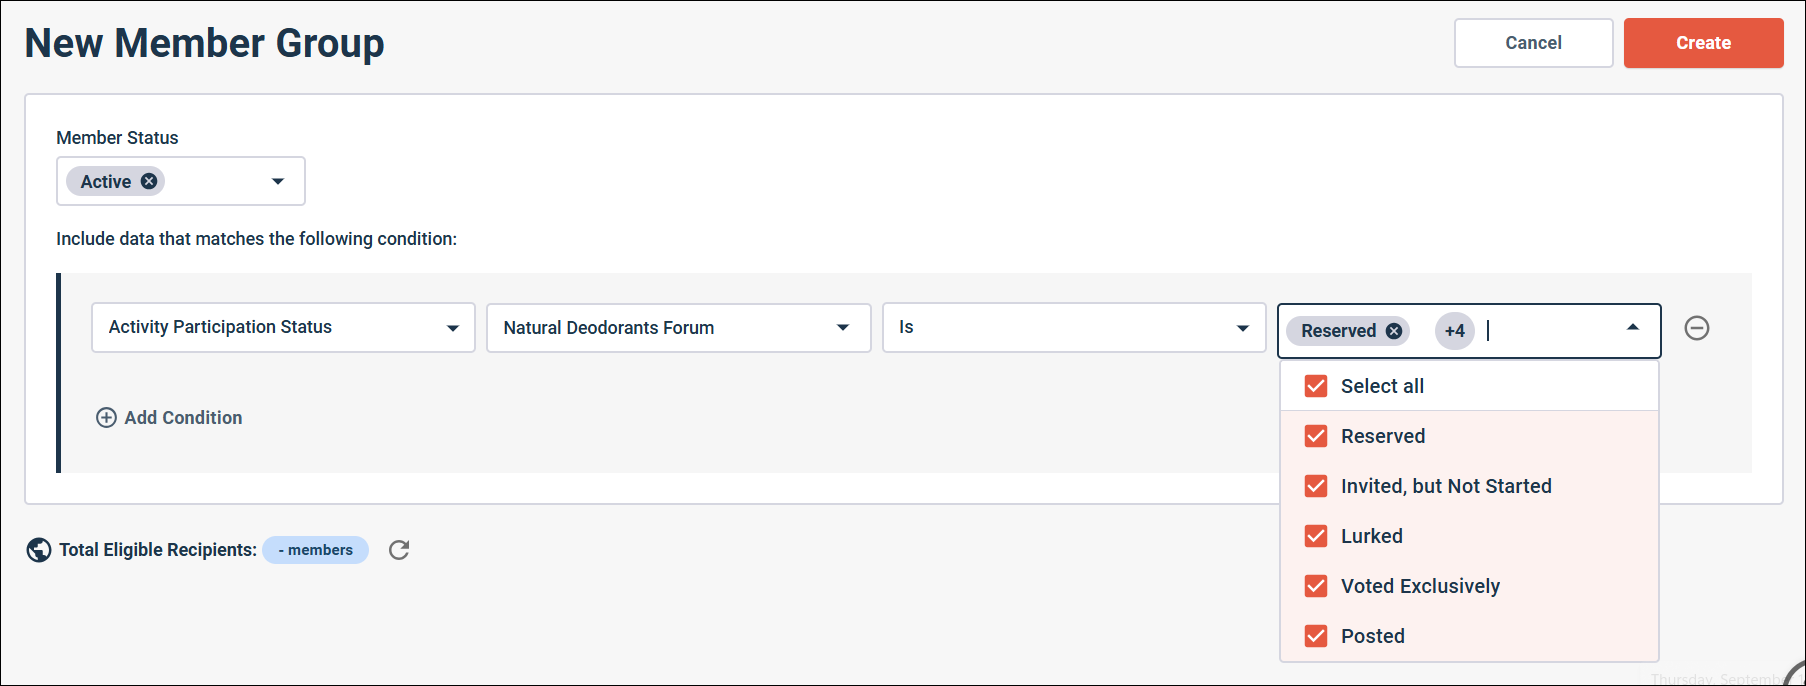Cancel the new member group
Viewport: 1806px width, 686px height.
(x=1533, y=42)
